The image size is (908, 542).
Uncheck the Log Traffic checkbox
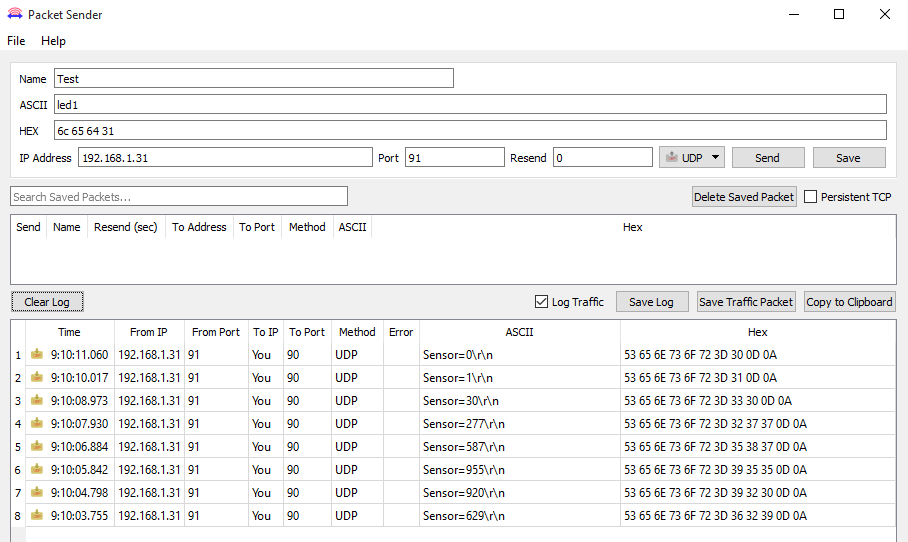(541, 302)
